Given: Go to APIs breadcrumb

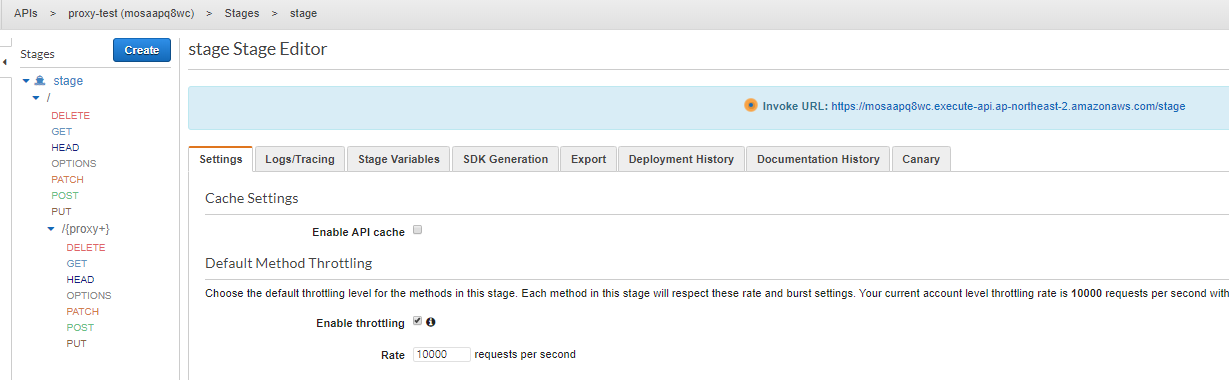Looking at the screenshot, I should [x=26, y=14].
